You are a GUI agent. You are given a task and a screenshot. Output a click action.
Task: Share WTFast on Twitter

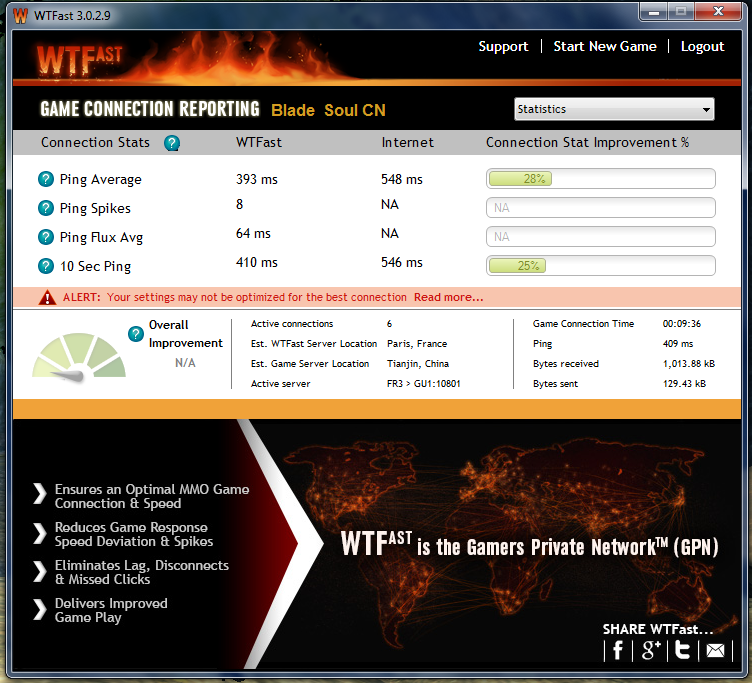683,651
